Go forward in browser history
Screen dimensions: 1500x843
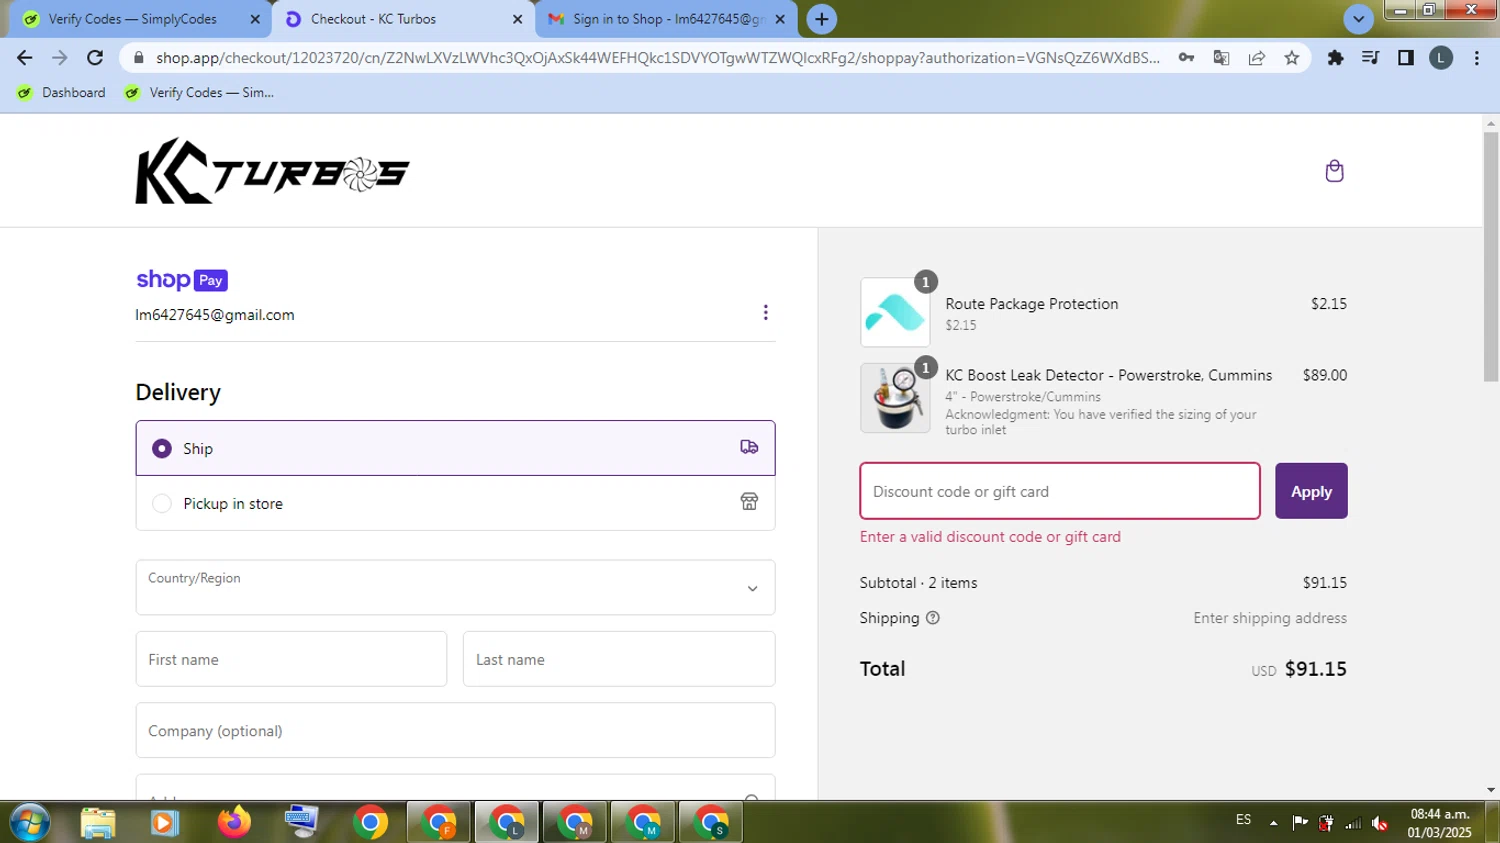(60, 58)
